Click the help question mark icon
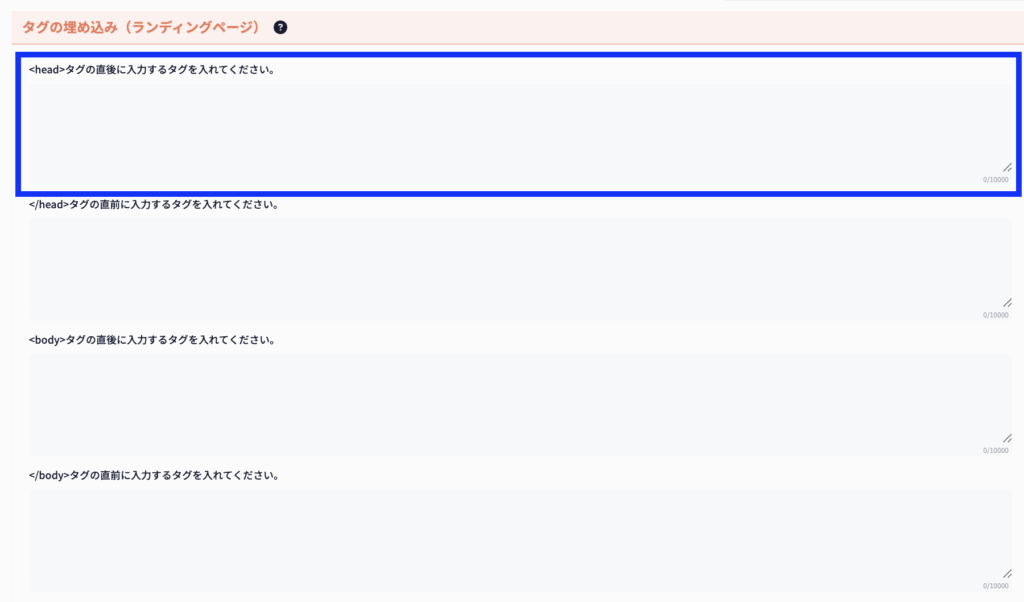Viewport: 1024px width, 602px height. [280, 27]
